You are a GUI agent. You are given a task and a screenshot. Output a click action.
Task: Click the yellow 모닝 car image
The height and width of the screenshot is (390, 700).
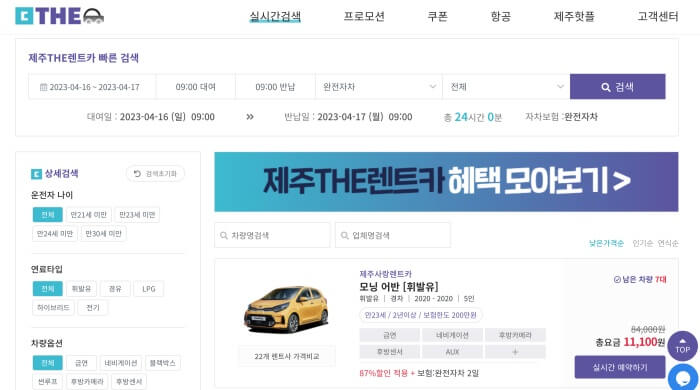286,309
